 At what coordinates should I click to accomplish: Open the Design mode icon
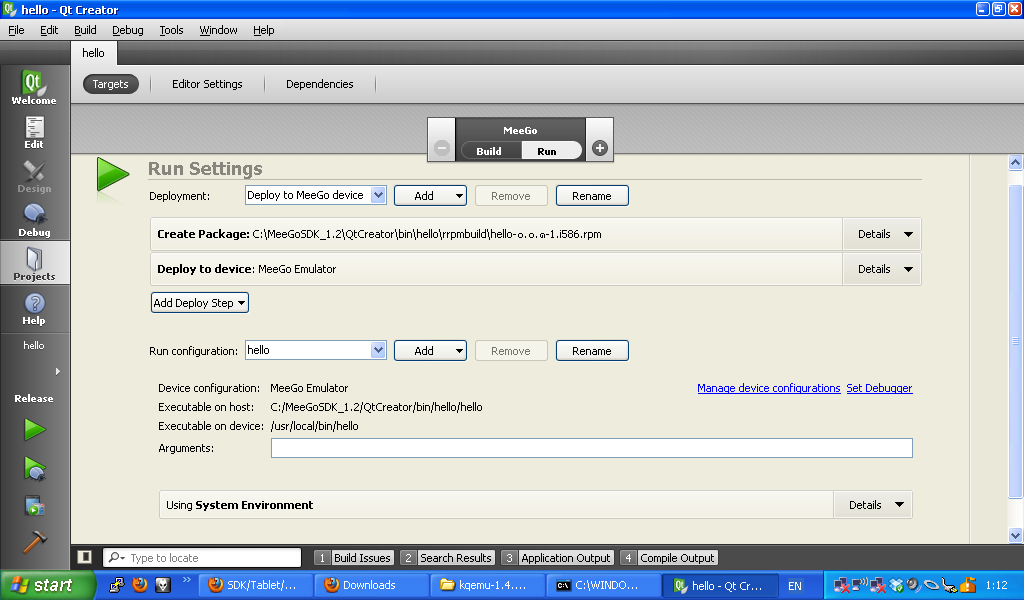coord(34,176)
